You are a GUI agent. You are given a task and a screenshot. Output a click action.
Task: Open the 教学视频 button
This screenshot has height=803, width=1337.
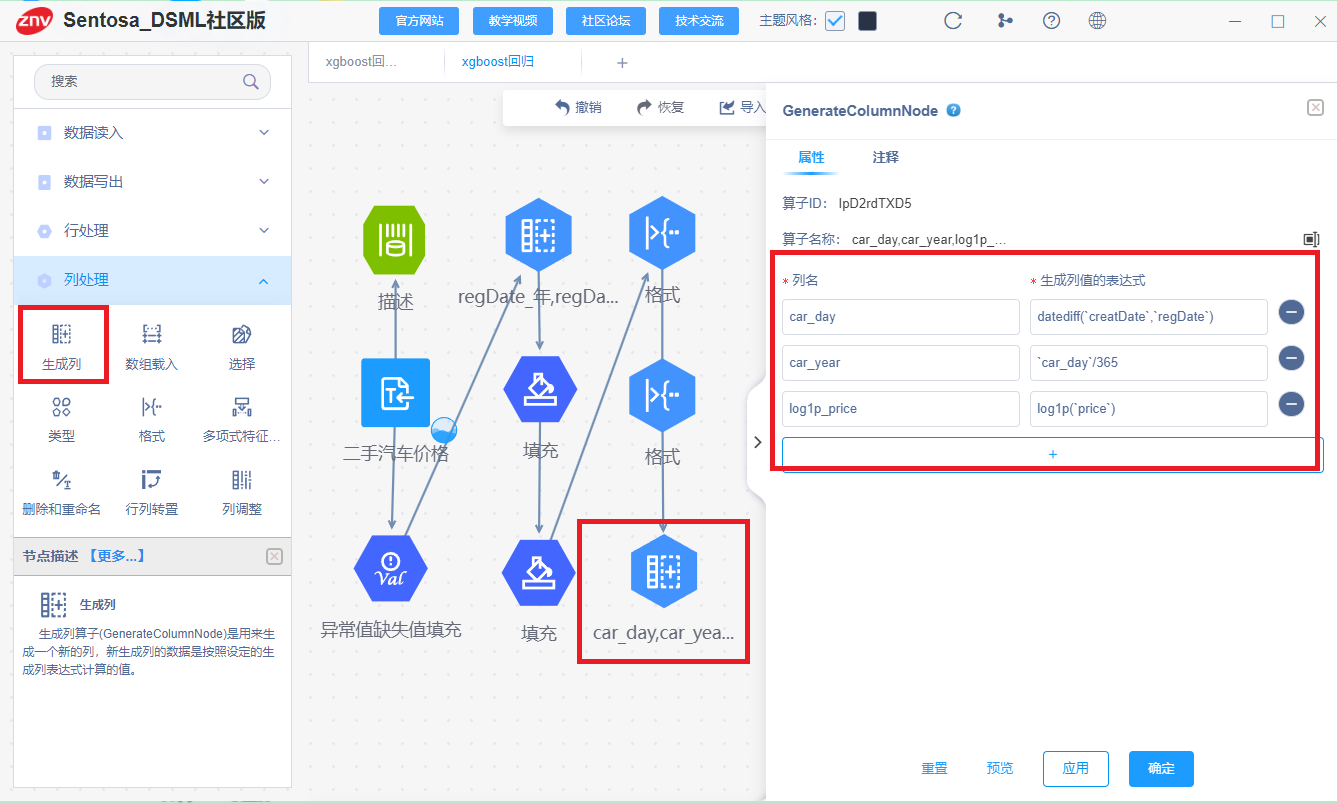coord(512,21)
